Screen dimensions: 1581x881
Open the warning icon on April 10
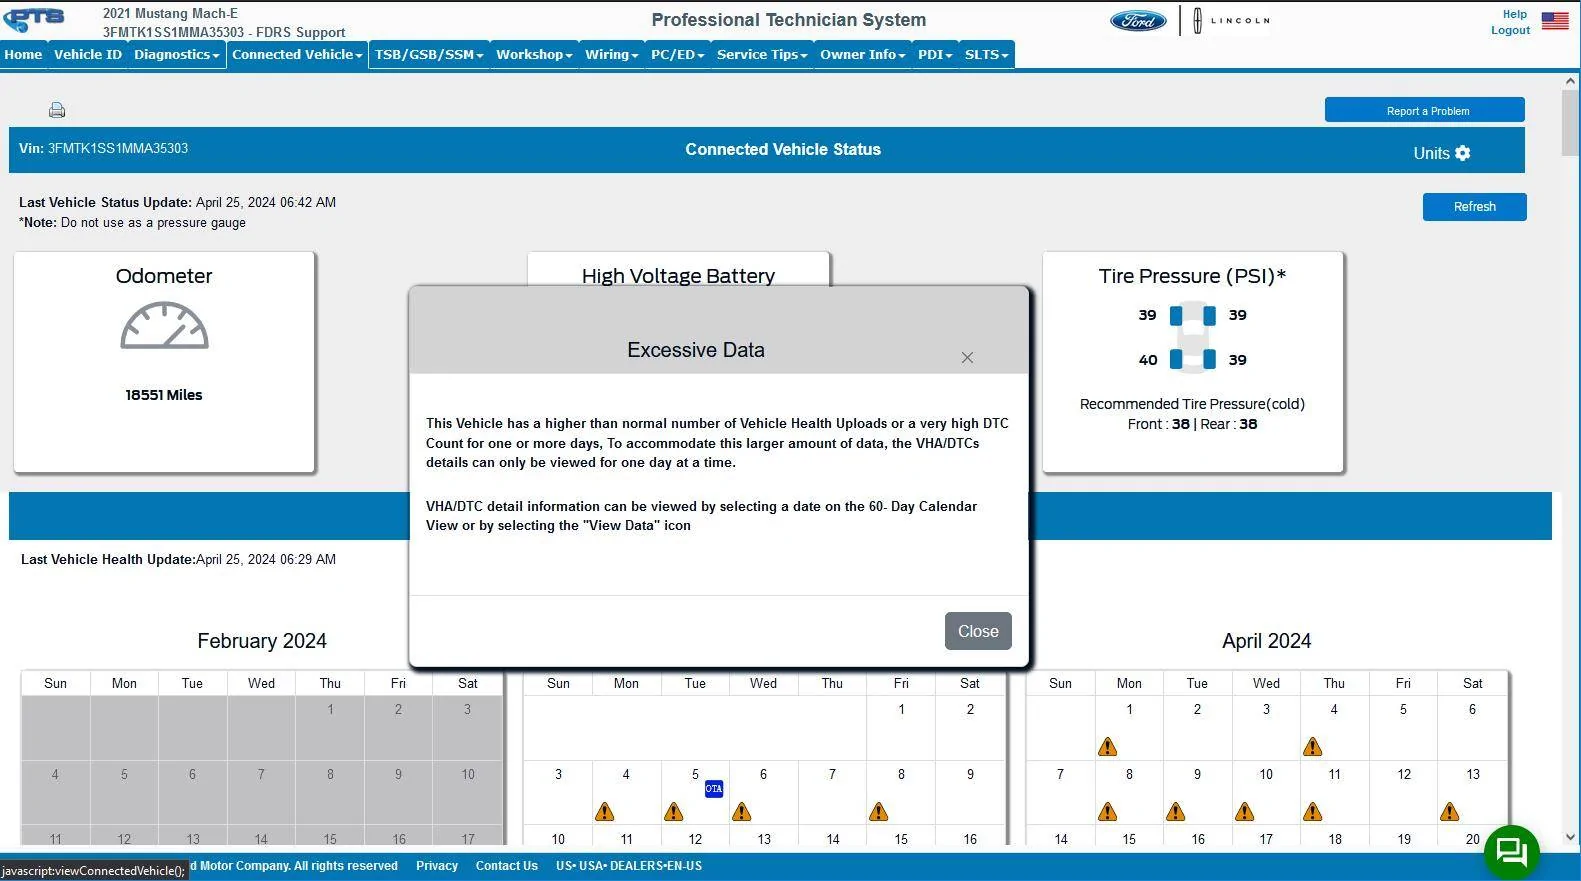[x=1244, y=812]
